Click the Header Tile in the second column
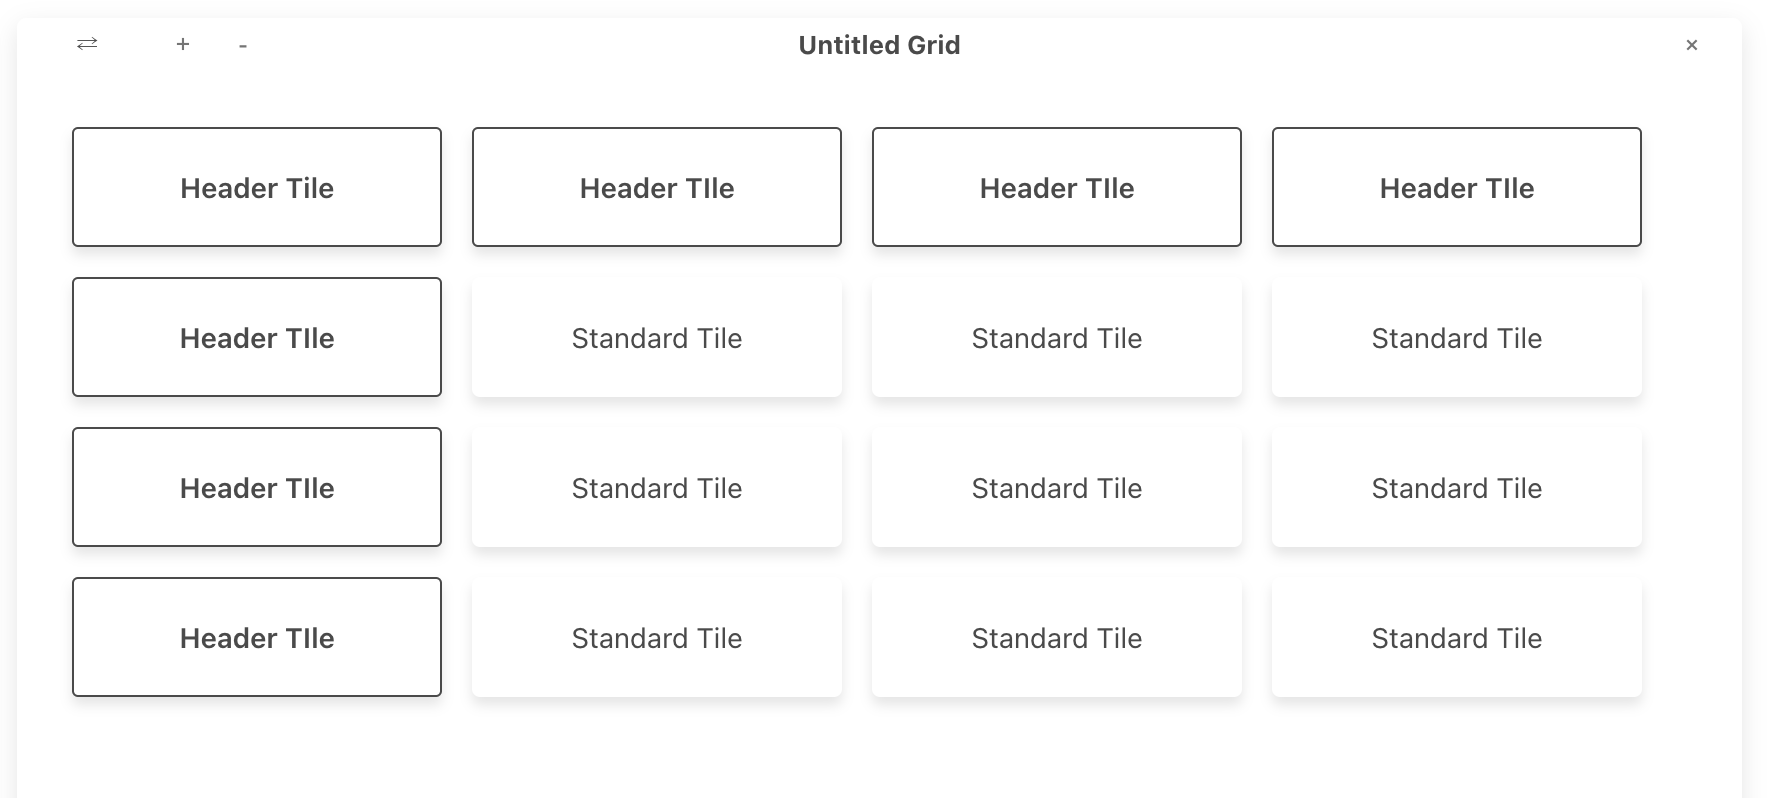Image resolution: width=1768 pixels, height=798 pixels. pos(656,187)
